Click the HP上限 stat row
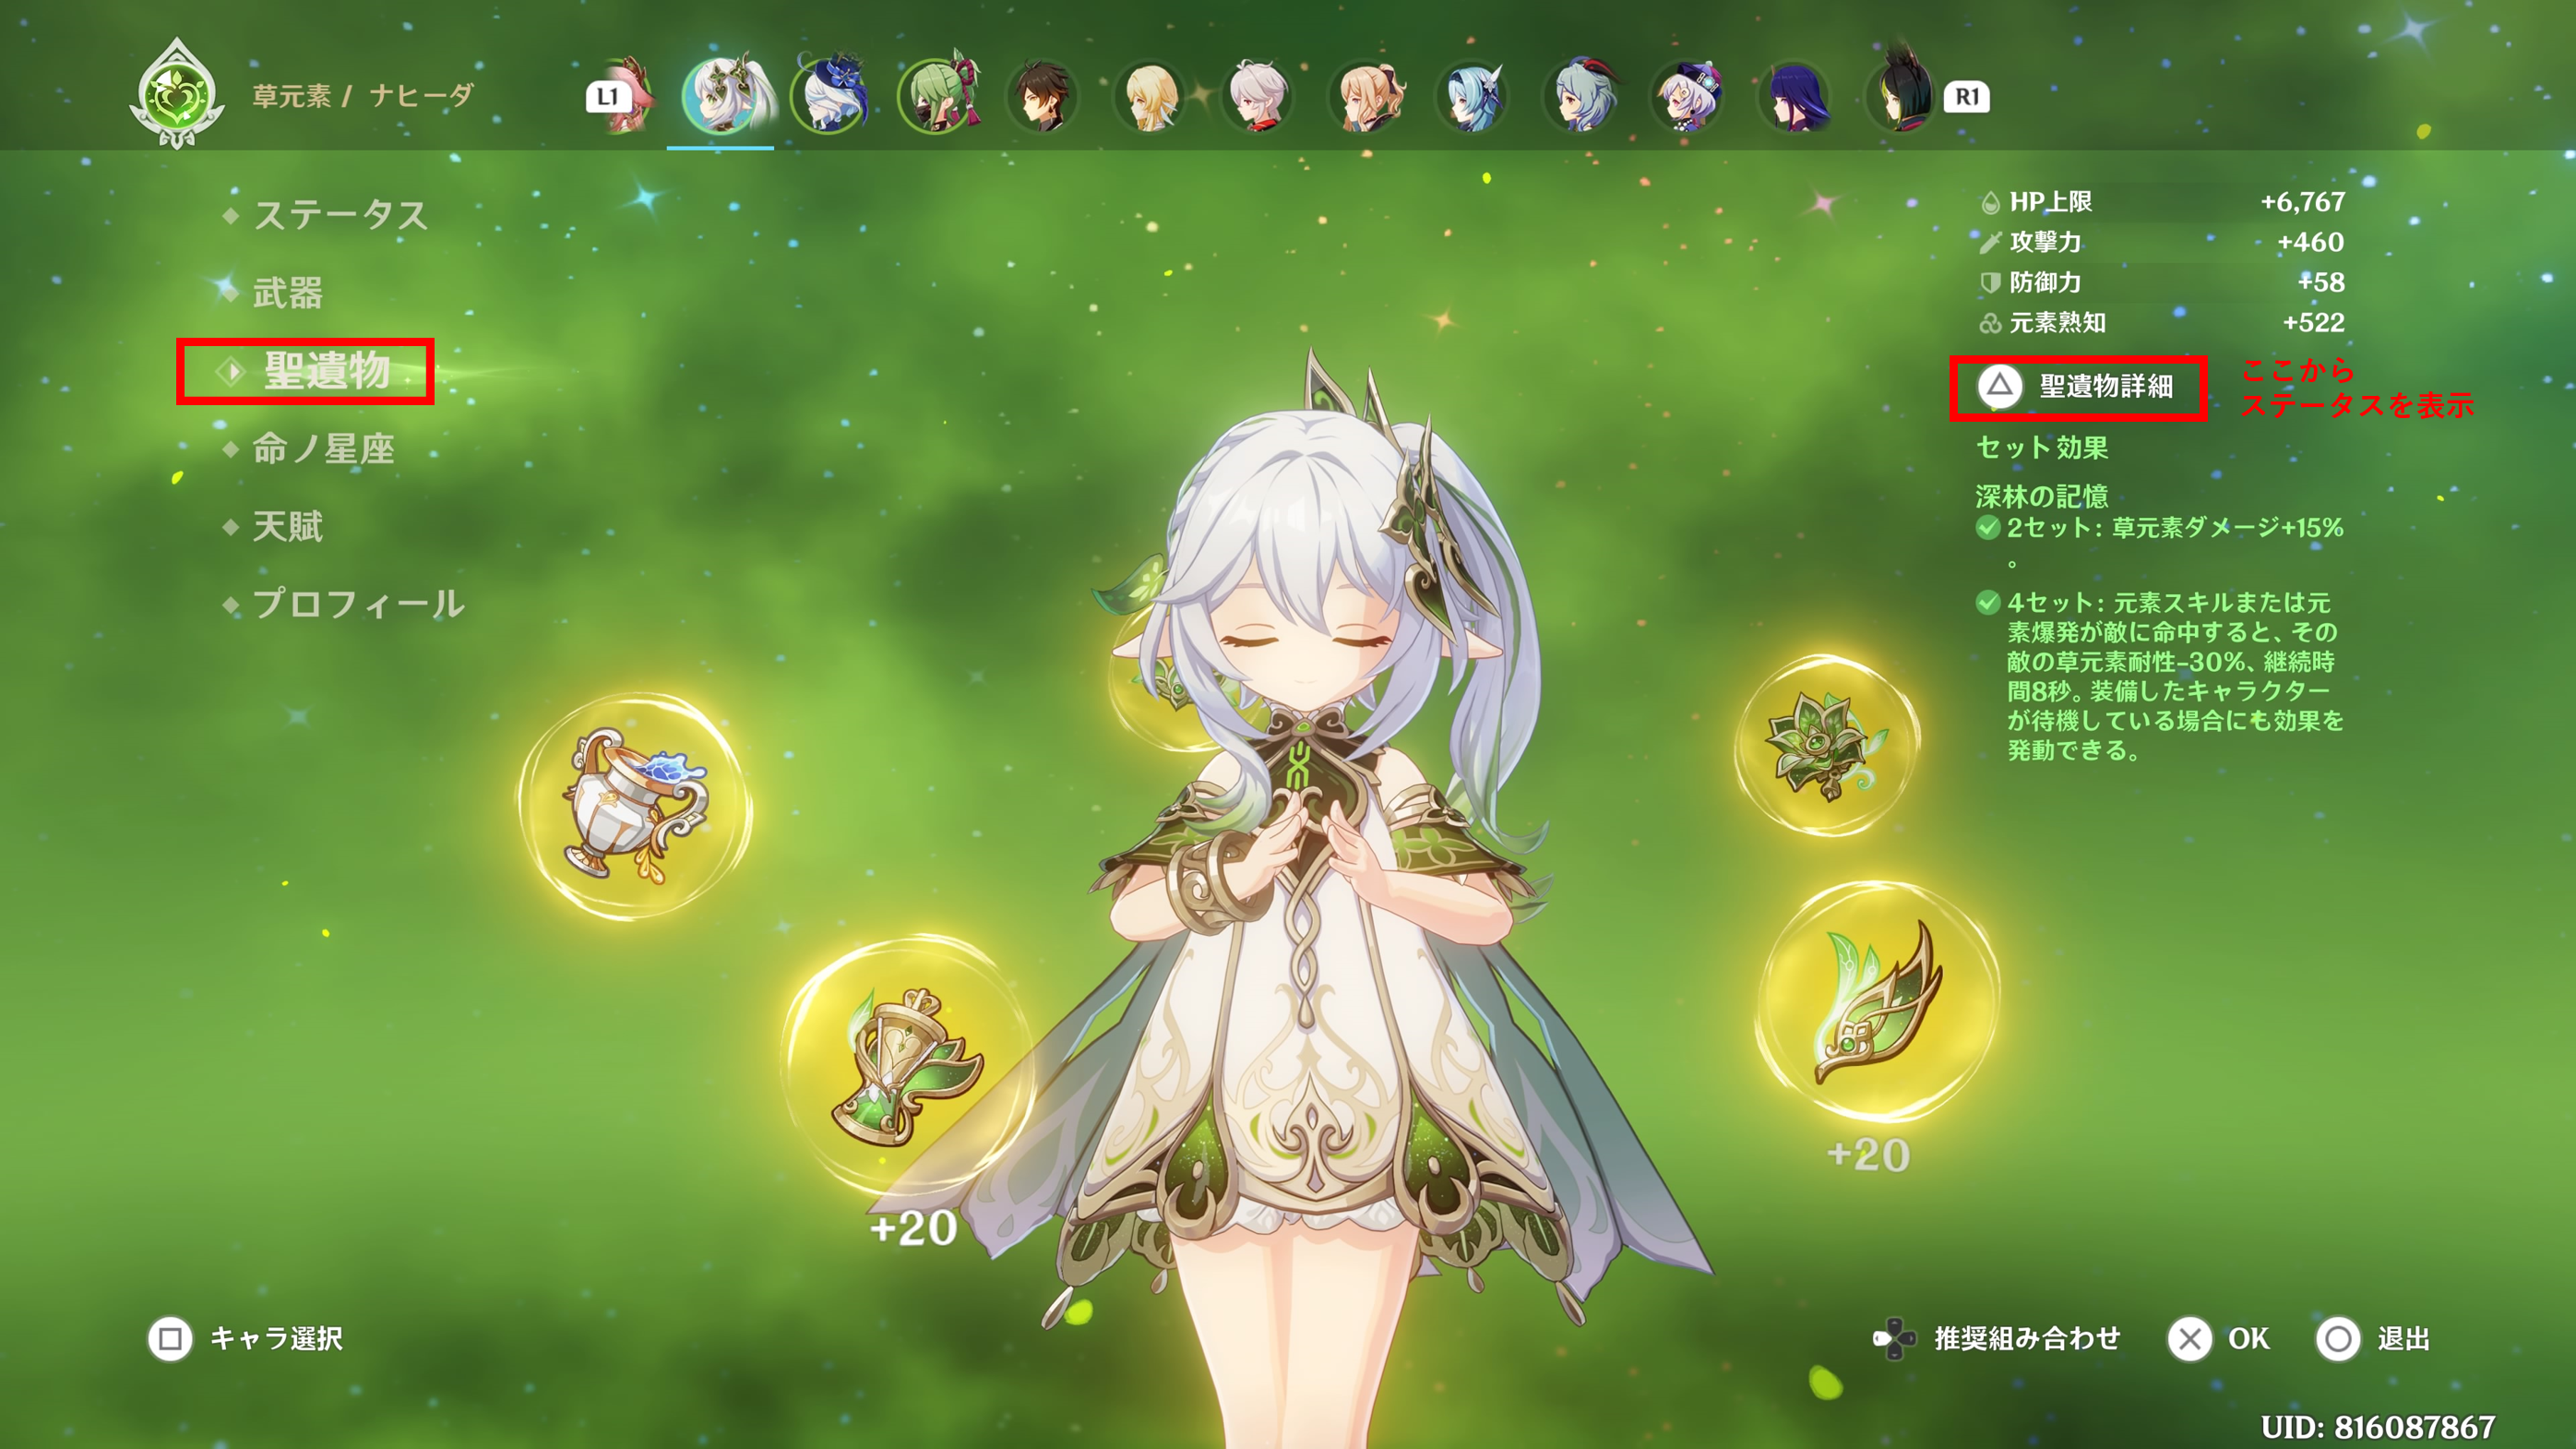The image size is (2576, 1449). pyautogui.click(x=2162, y=202)
